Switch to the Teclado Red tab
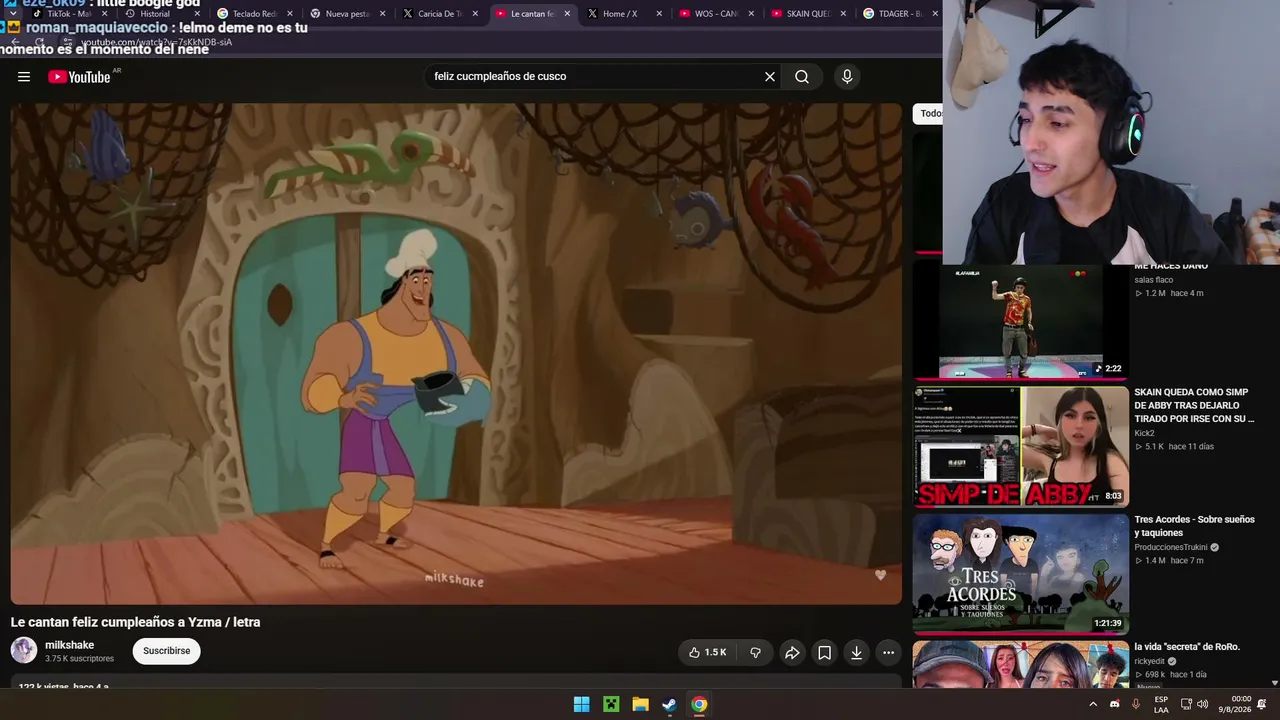 pos(253,14)
